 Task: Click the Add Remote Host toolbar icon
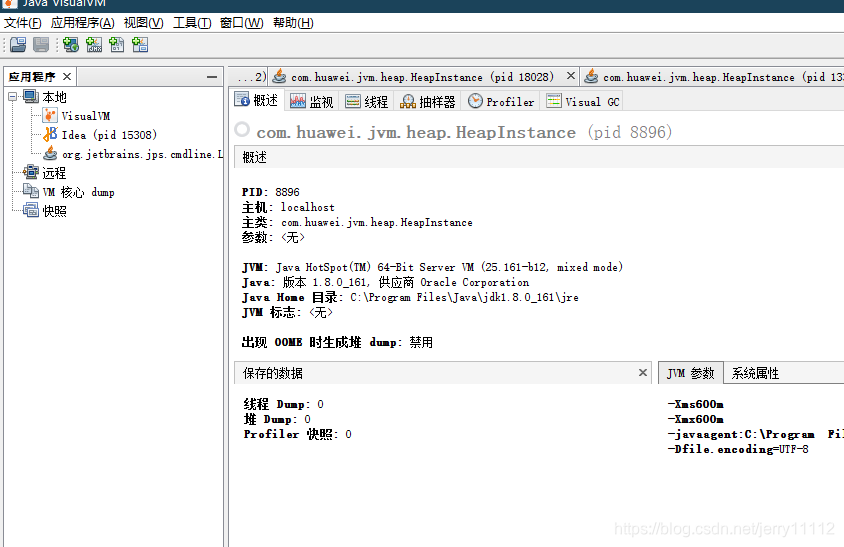click(71, 45)
